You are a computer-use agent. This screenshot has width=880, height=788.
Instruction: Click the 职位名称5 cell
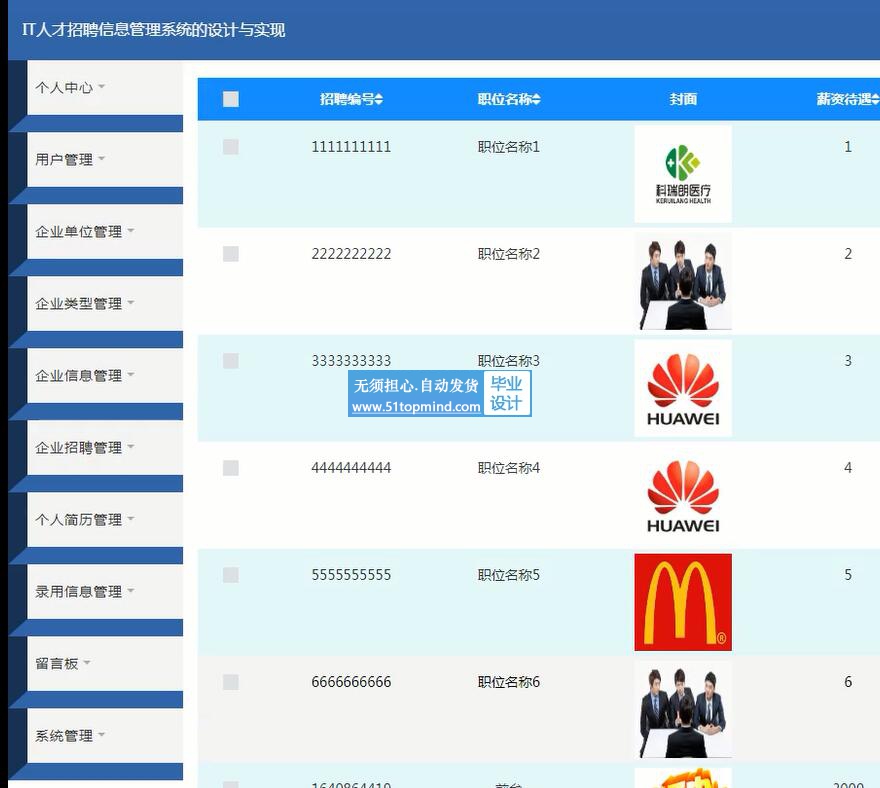pyautogui.click(x=508, y=575)
